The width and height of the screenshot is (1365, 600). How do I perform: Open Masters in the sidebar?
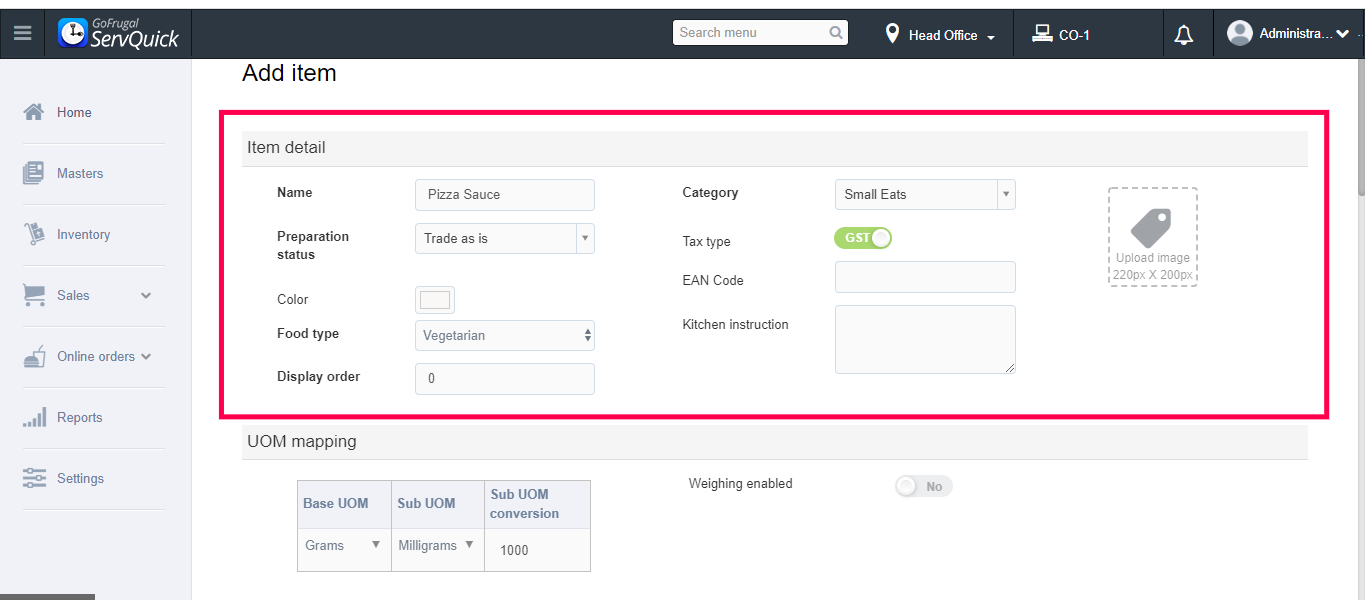coord(80,174)
